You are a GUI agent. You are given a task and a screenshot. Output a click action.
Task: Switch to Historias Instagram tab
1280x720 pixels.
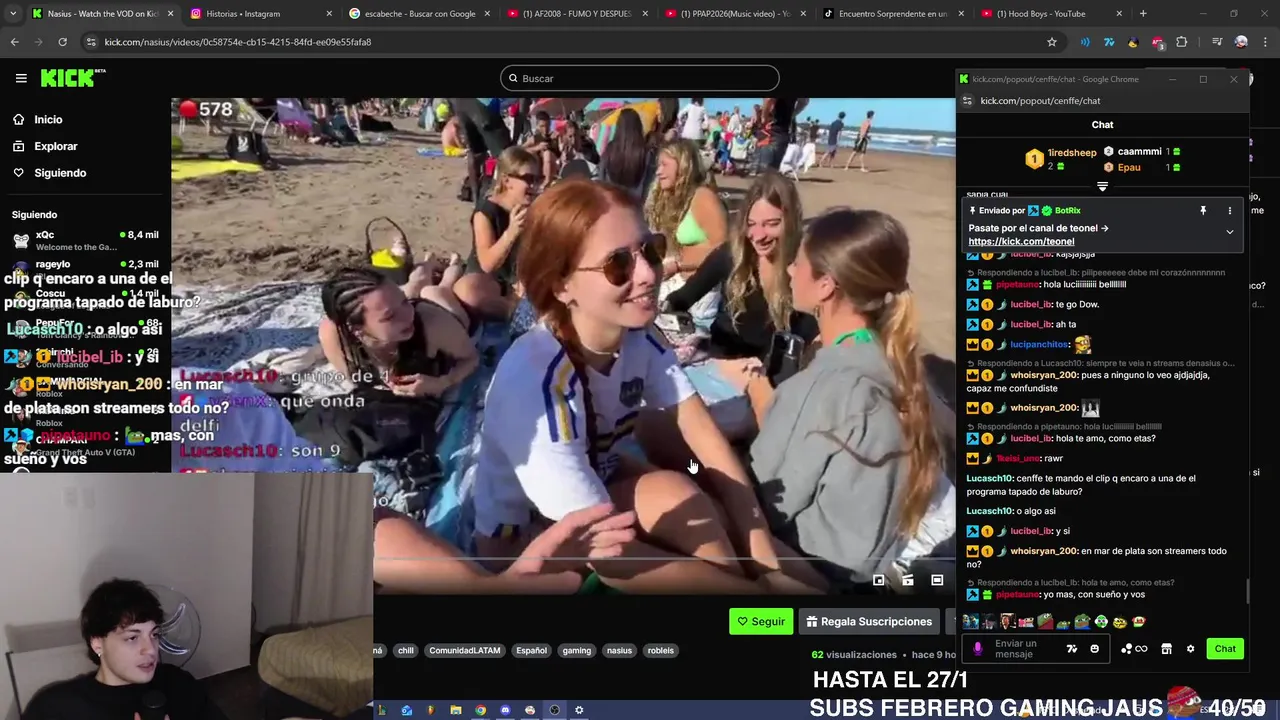point(260,14)
